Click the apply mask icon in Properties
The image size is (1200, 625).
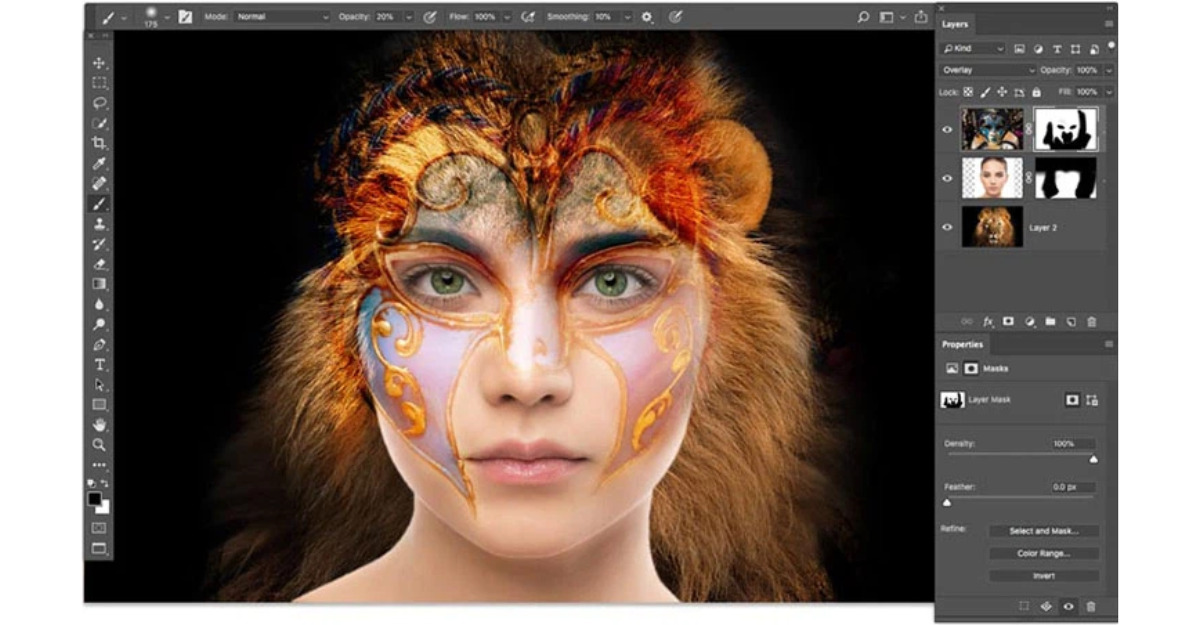[x=1046, y=606]
